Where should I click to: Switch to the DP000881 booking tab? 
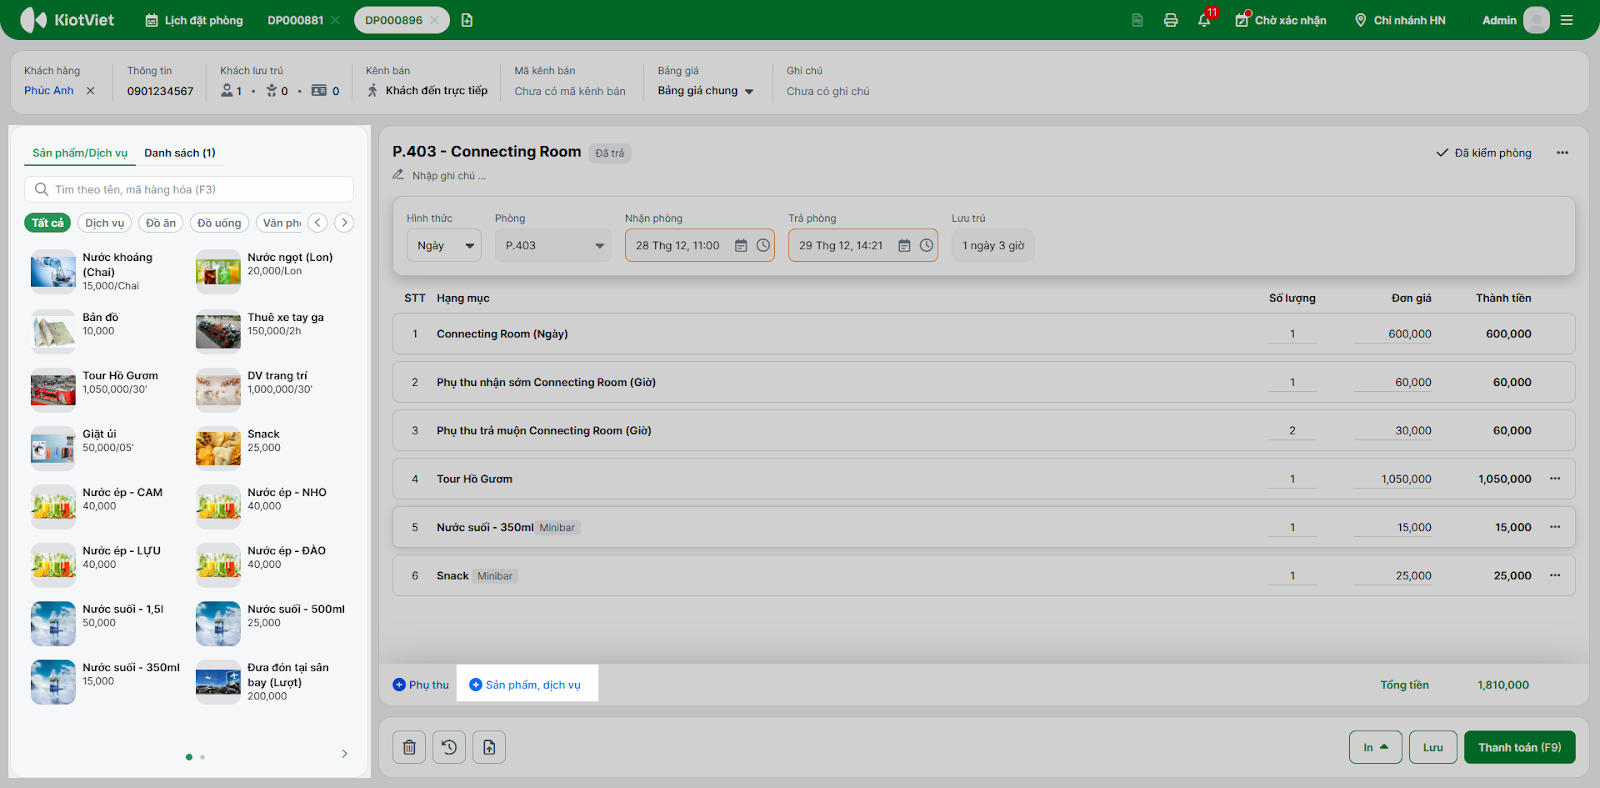coord(295,20)
